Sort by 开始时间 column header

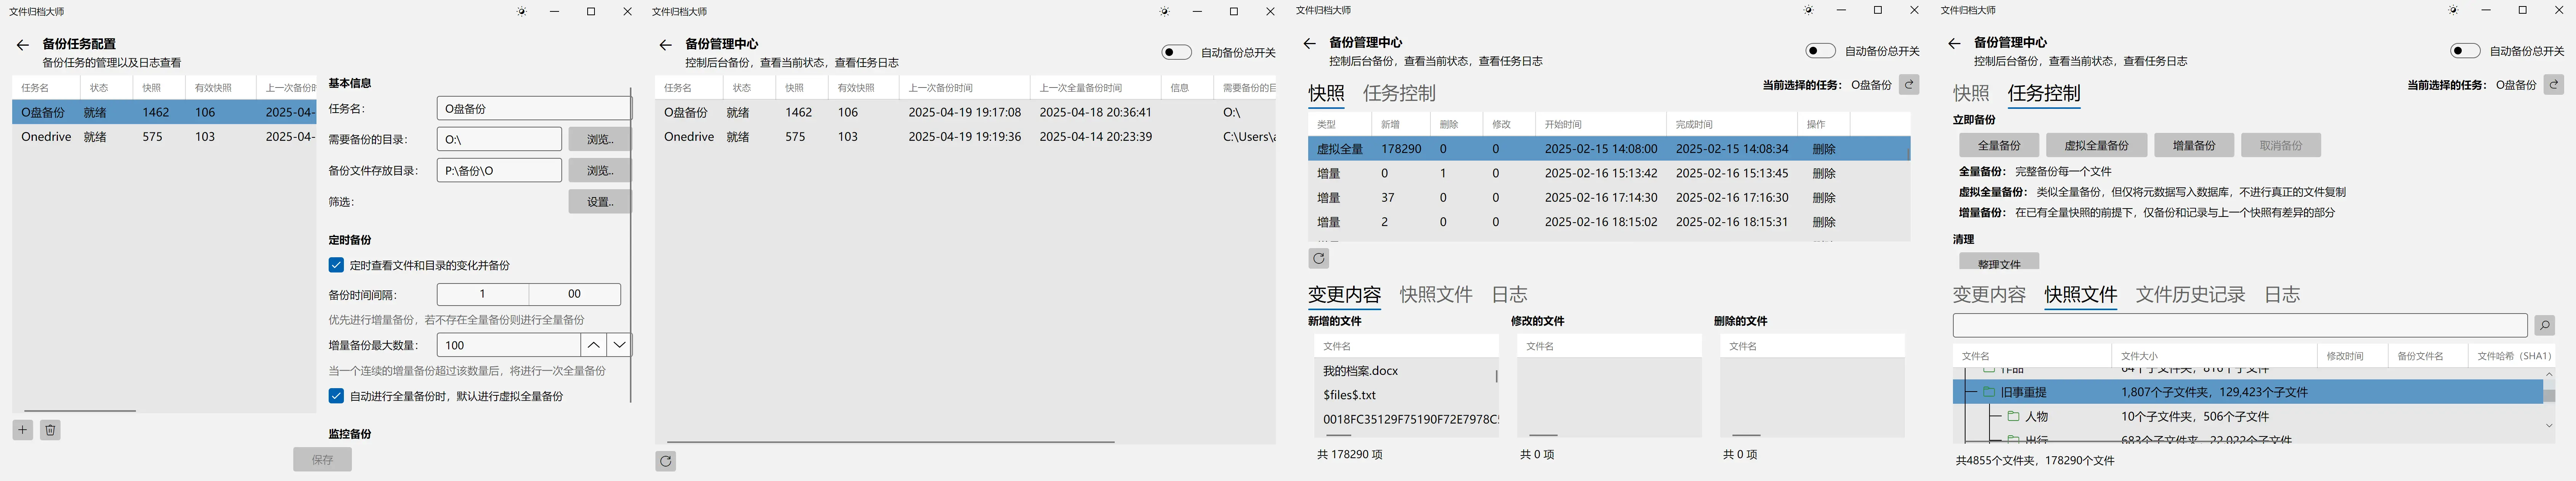pyautogui.click(x=1601, y=124)
